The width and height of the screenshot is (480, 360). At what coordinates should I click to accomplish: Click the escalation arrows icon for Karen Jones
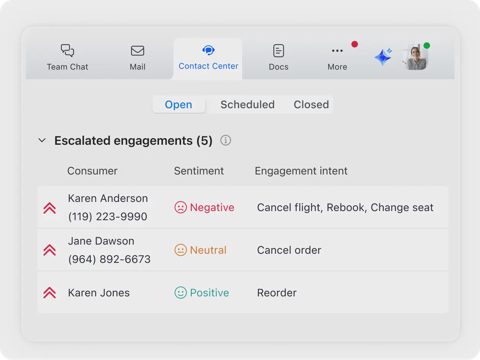click(50, 293)
